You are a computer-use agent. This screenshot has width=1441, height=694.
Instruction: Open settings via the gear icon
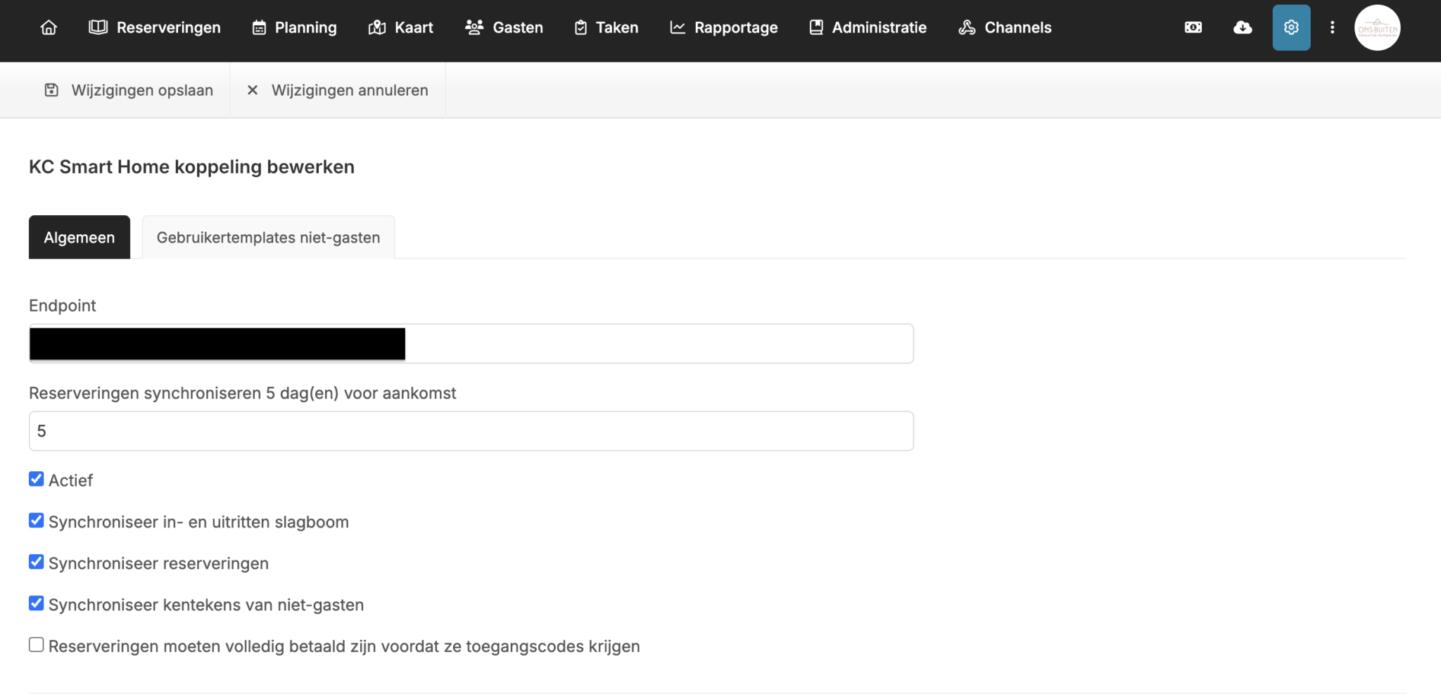click(1291, 28)
